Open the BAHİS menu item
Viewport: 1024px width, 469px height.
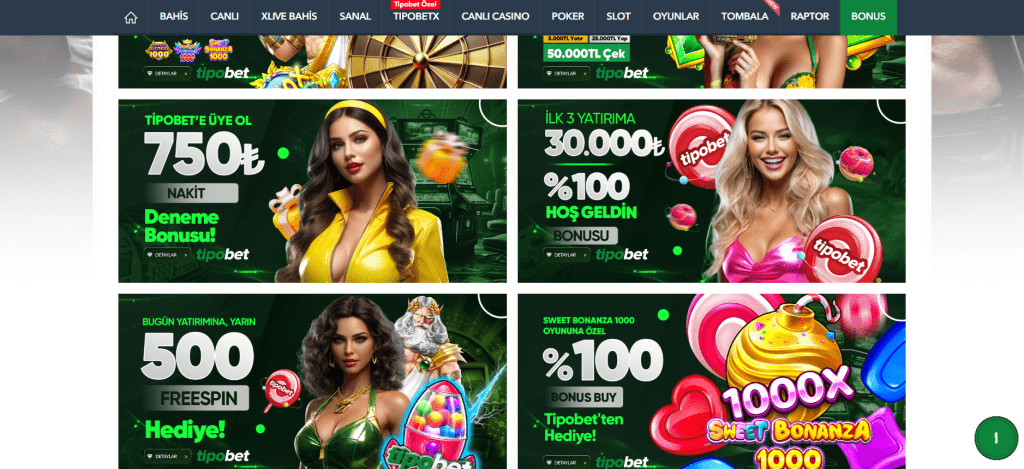coord(174,17)
